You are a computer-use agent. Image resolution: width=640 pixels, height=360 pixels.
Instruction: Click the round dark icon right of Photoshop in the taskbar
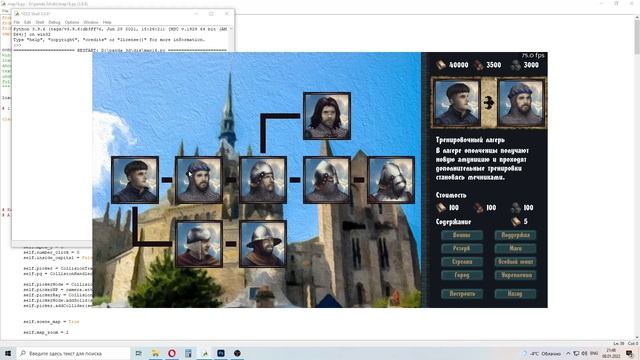[x=237, y=353]
